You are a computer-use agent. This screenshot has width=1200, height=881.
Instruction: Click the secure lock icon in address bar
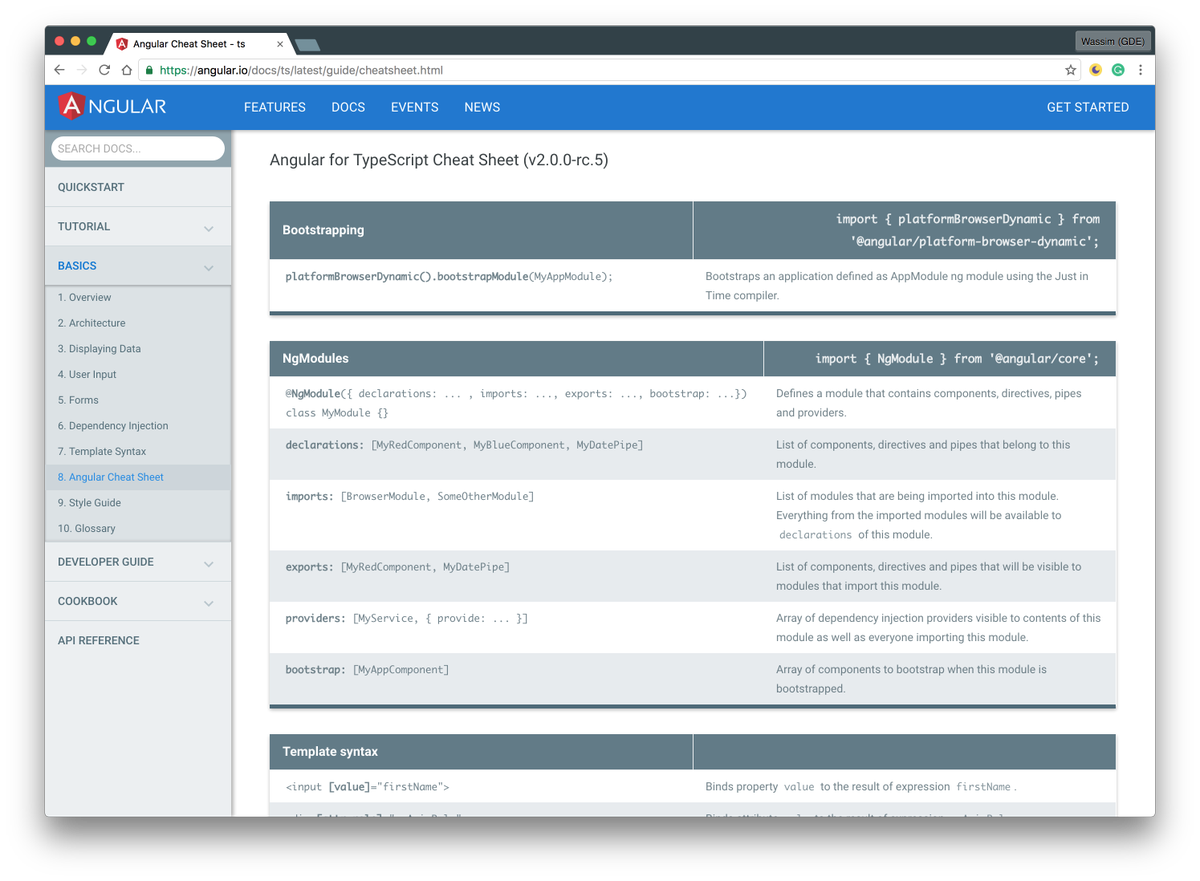point(149,70)
